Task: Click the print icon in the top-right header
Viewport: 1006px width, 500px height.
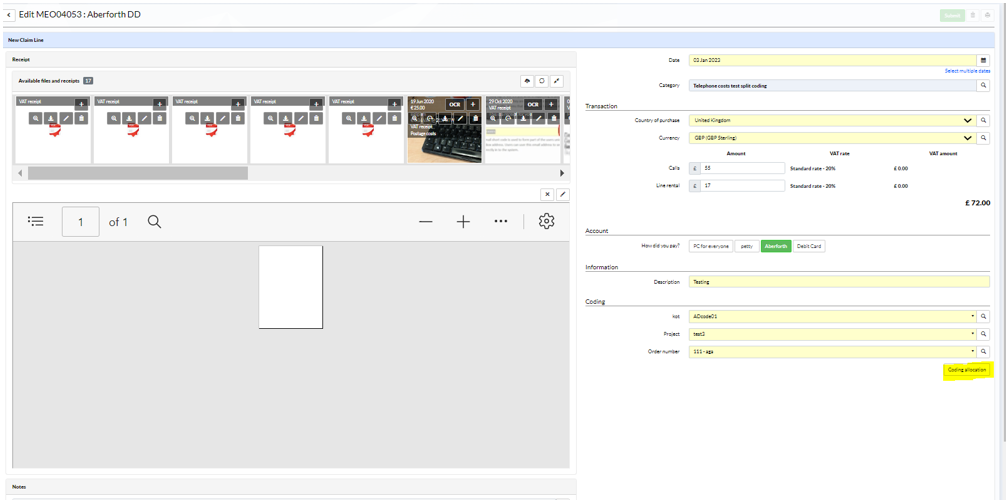Action: 988,15
